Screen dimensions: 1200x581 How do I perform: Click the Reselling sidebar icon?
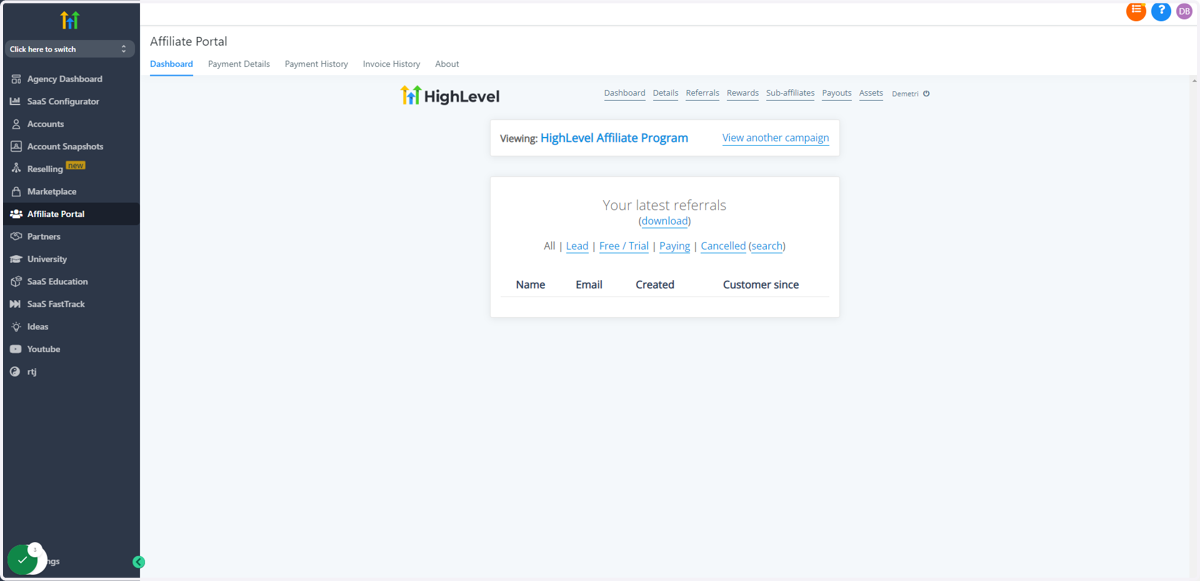[16, 169]
